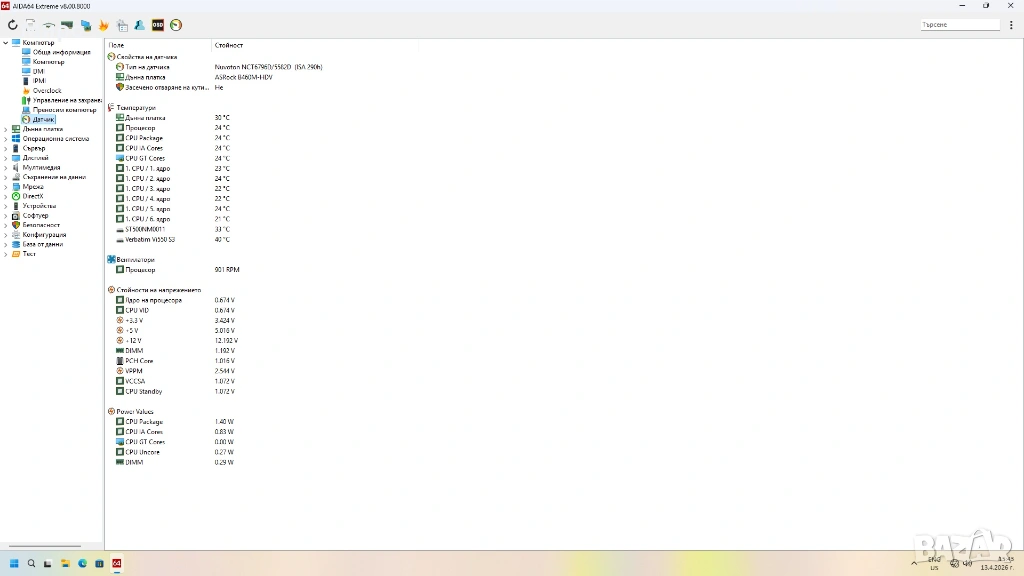This screenshot has width=1024, height=576.
Task: Expand the Мултимедия tree node
Action: tap(5, 168)
